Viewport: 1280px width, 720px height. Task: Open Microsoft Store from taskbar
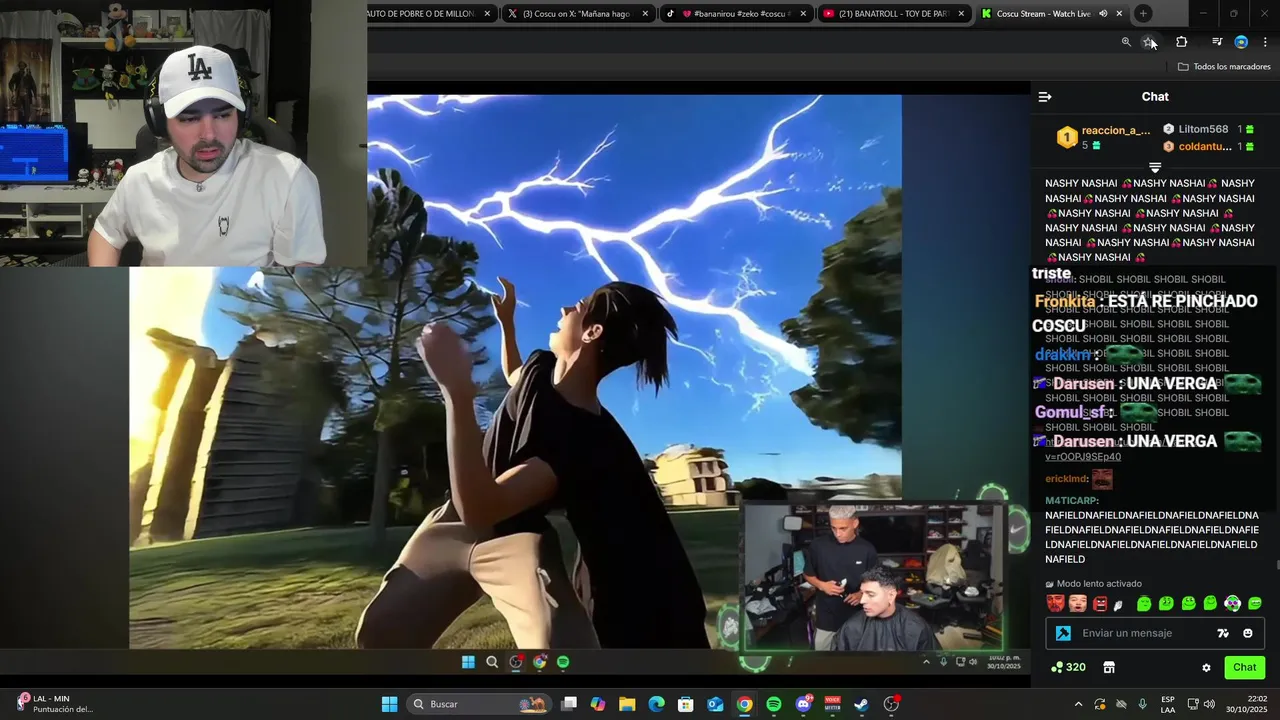point(686,704)
